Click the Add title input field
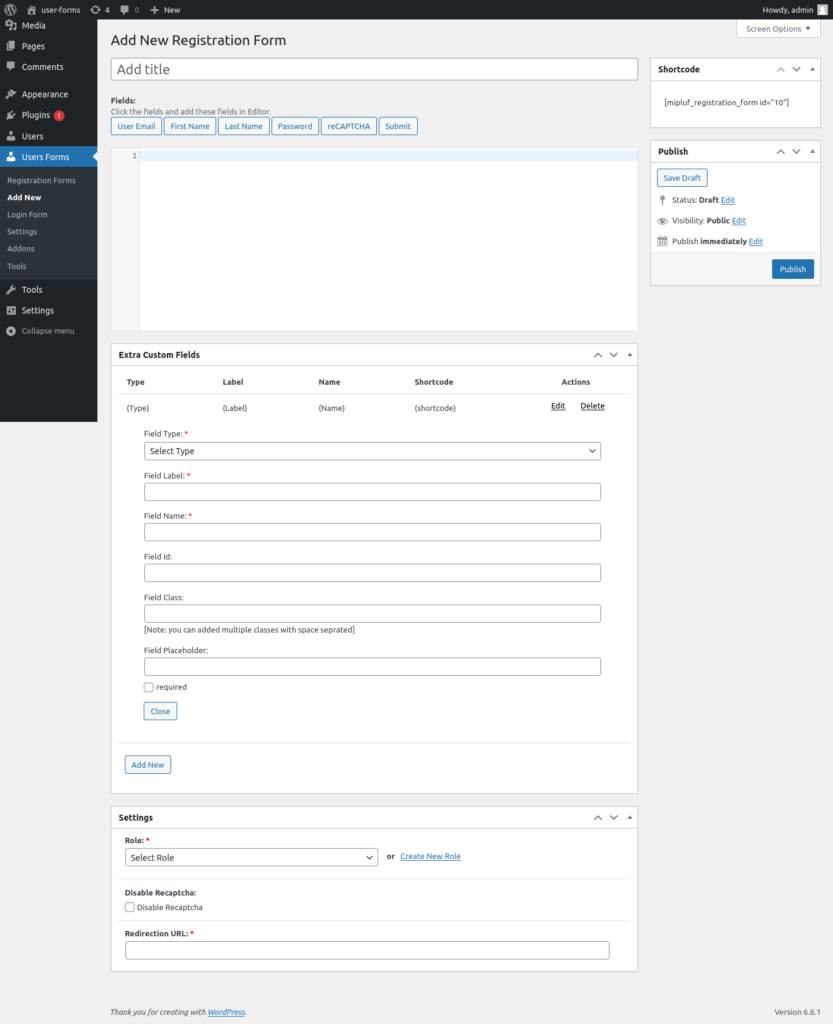 click(374, 69)
